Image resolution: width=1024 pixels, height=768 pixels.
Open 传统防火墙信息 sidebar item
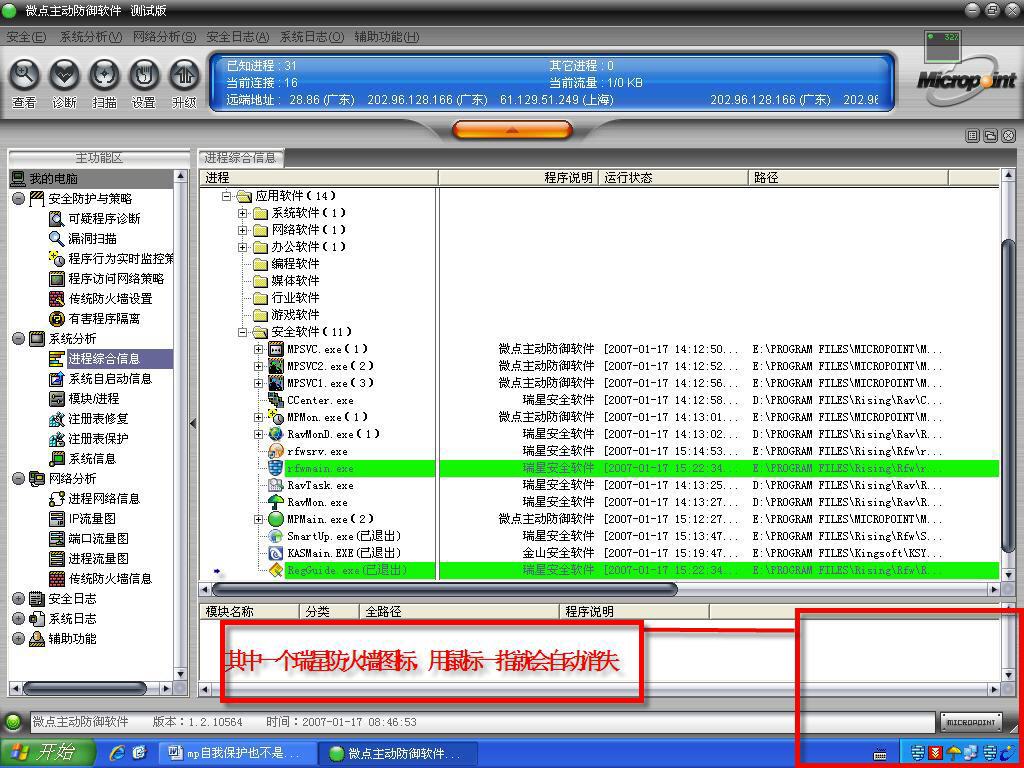101,579
